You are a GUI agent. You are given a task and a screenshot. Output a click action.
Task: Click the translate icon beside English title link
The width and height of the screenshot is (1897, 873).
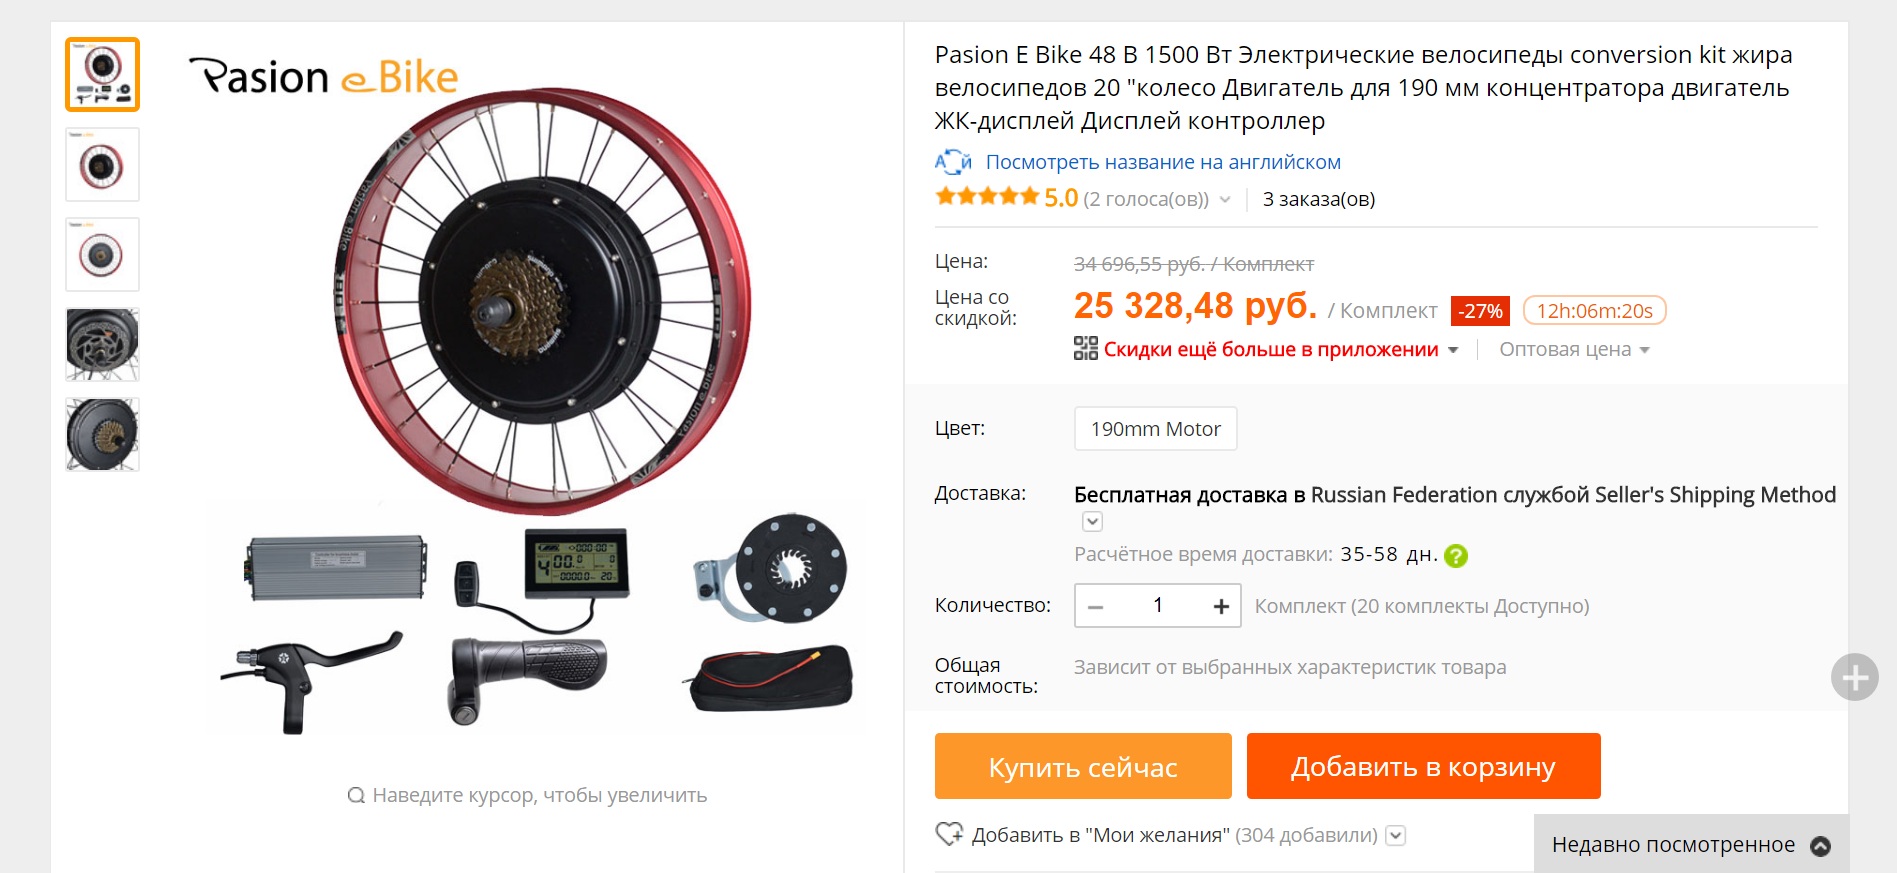(x=953, y=162)
